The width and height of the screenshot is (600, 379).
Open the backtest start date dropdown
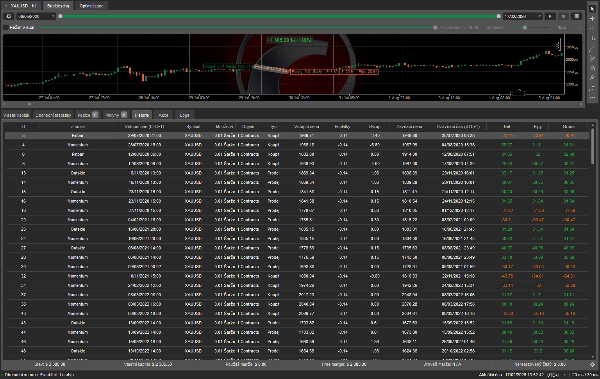click(x=36, y=16)
